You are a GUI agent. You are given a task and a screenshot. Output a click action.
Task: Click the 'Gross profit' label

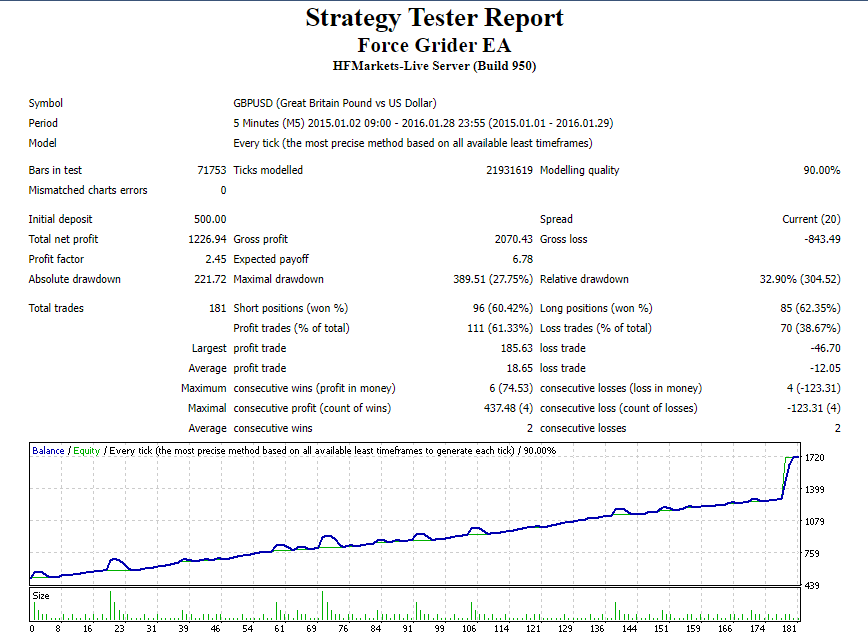[x=261, y=240]
